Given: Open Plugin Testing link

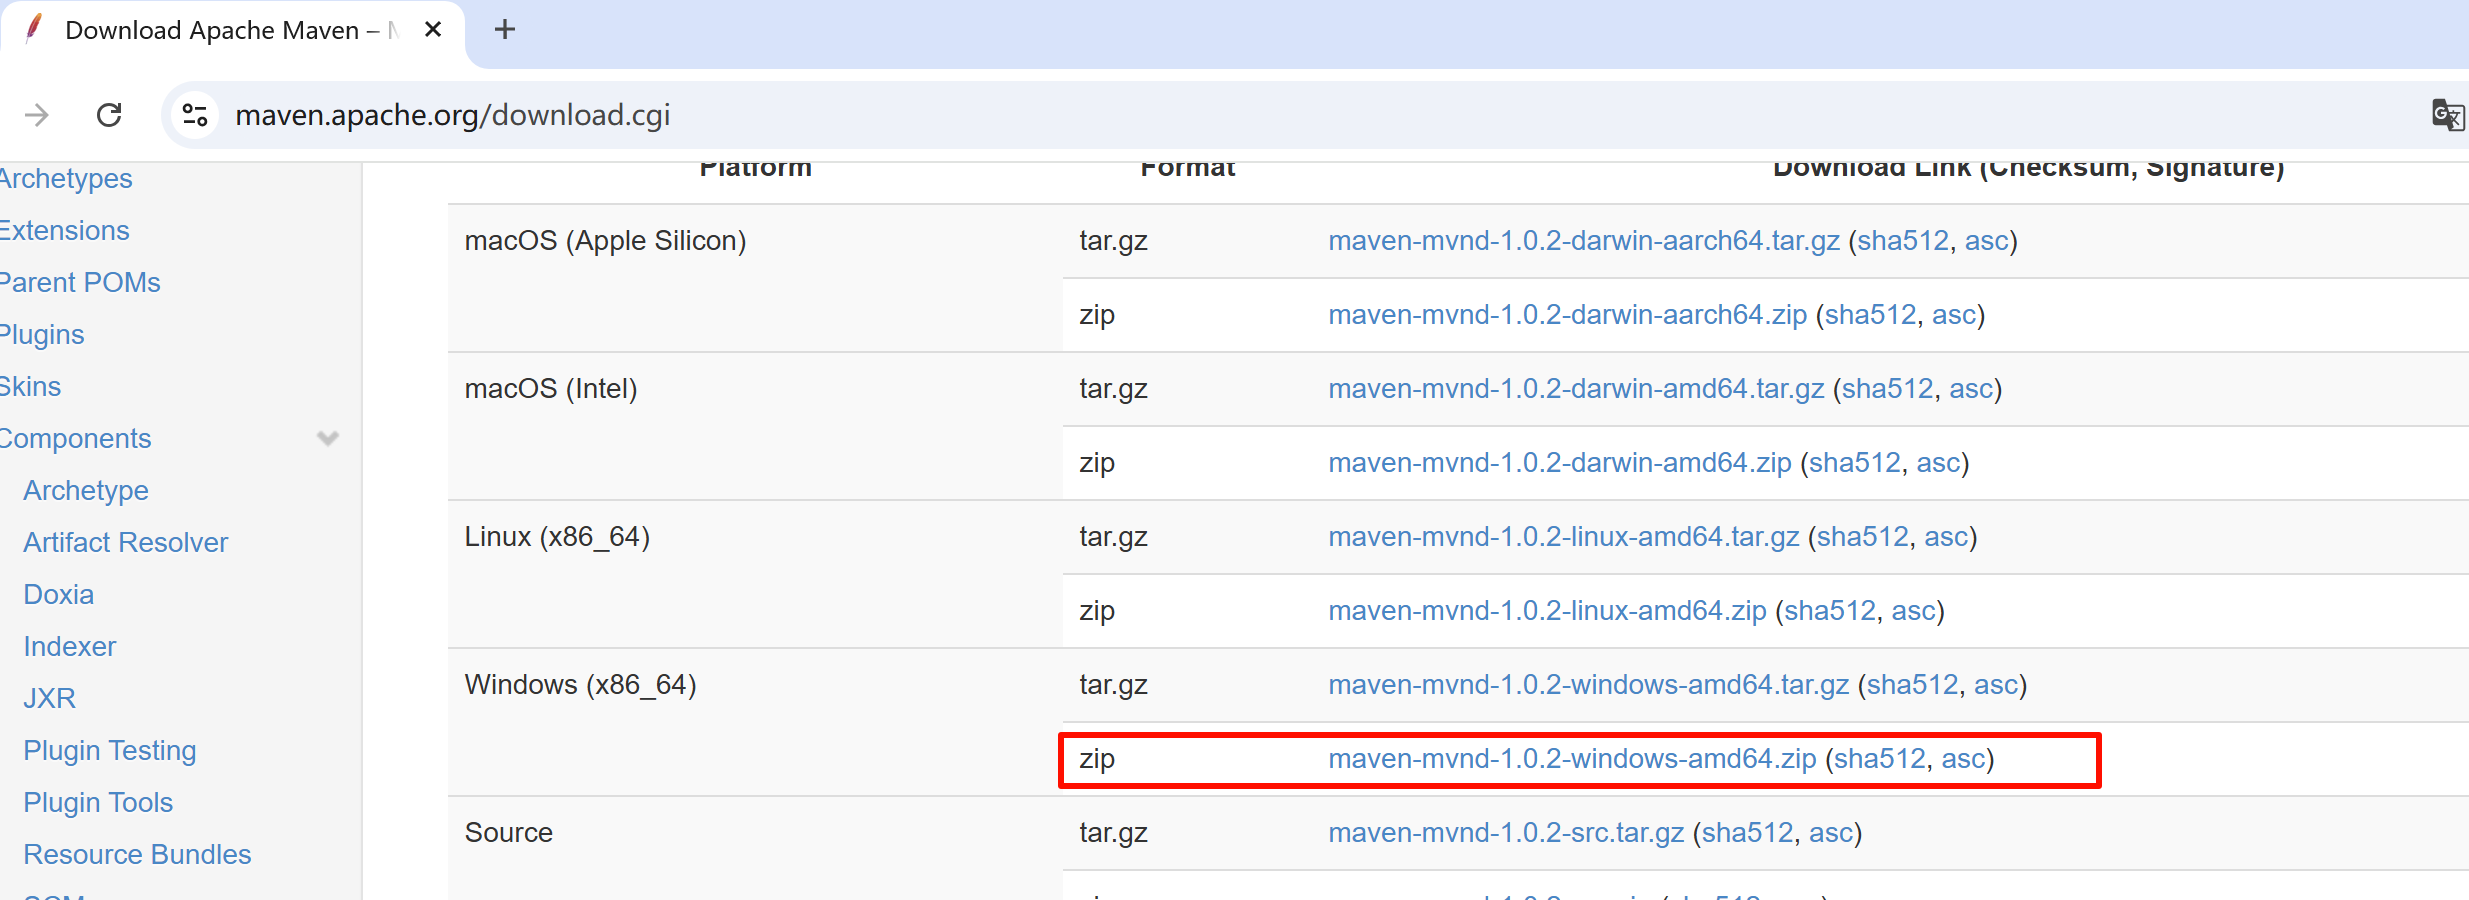Looking at the screenshot, I should tap(110, 750).
